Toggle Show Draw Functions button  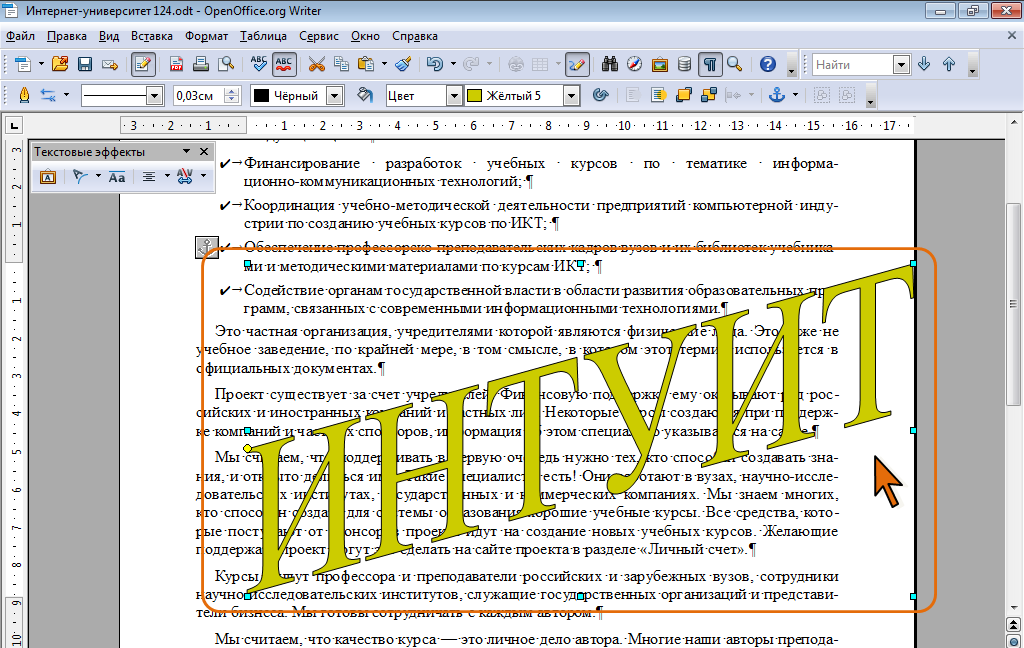pos(577,64)
